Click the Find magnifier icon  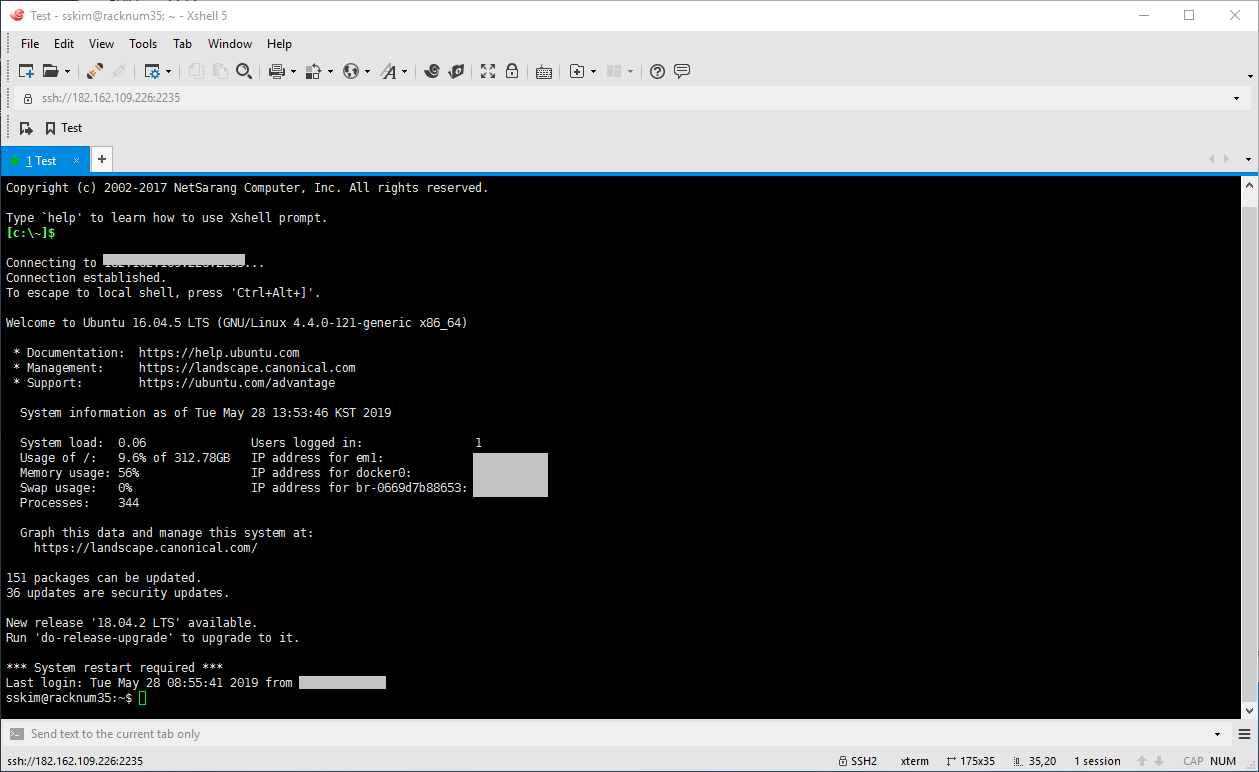point(244,71)
